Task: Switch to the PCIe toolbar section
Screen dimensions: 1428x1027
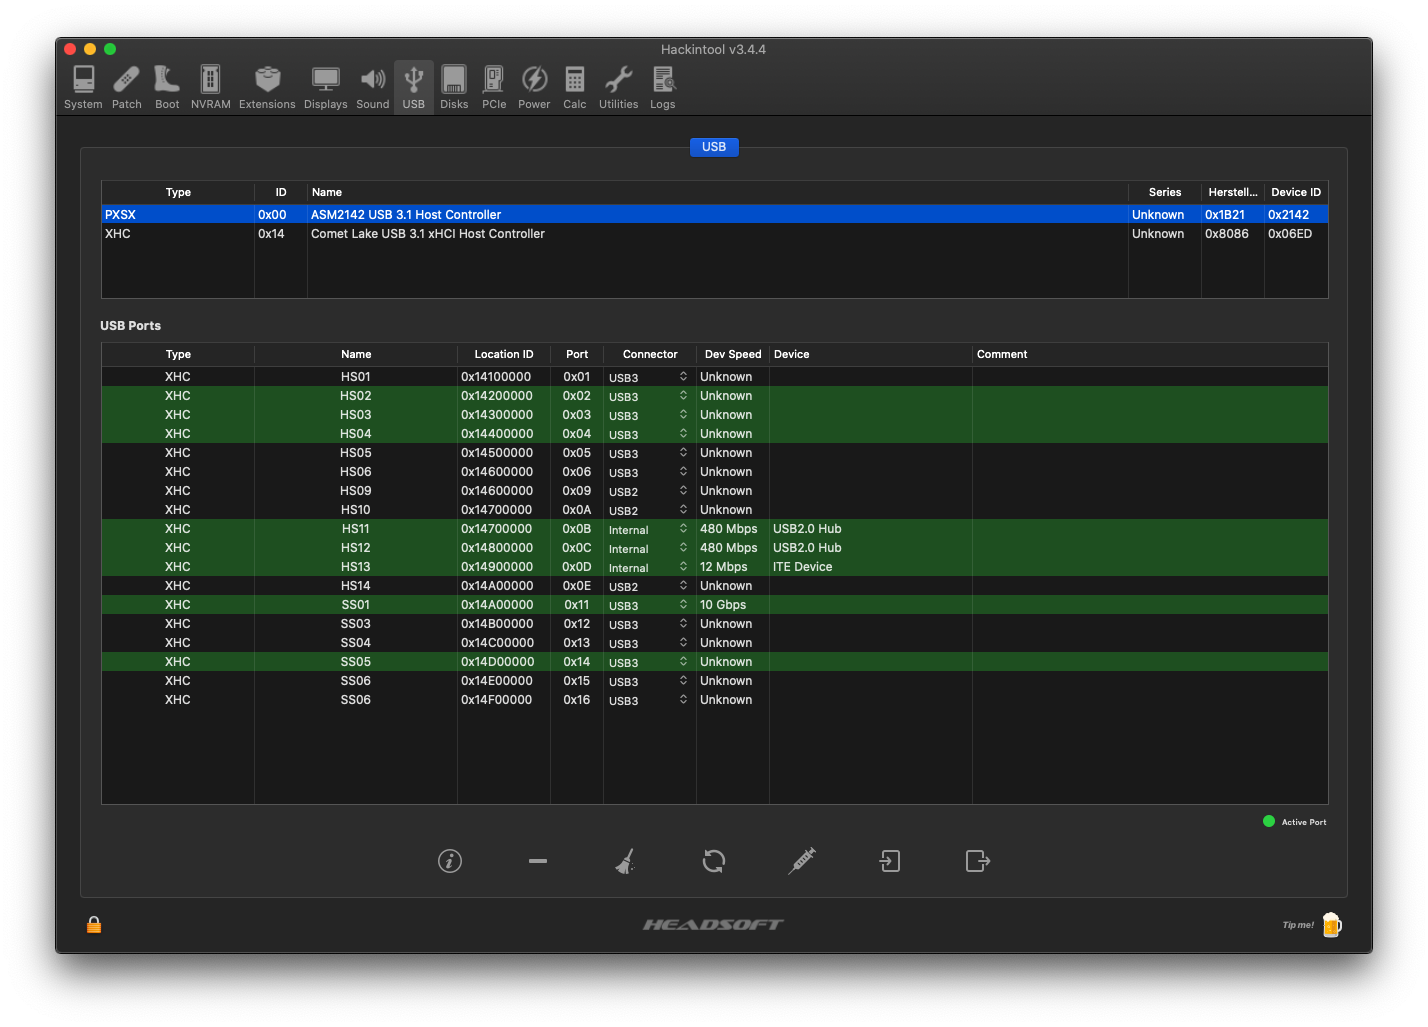Action: point(494,87)
